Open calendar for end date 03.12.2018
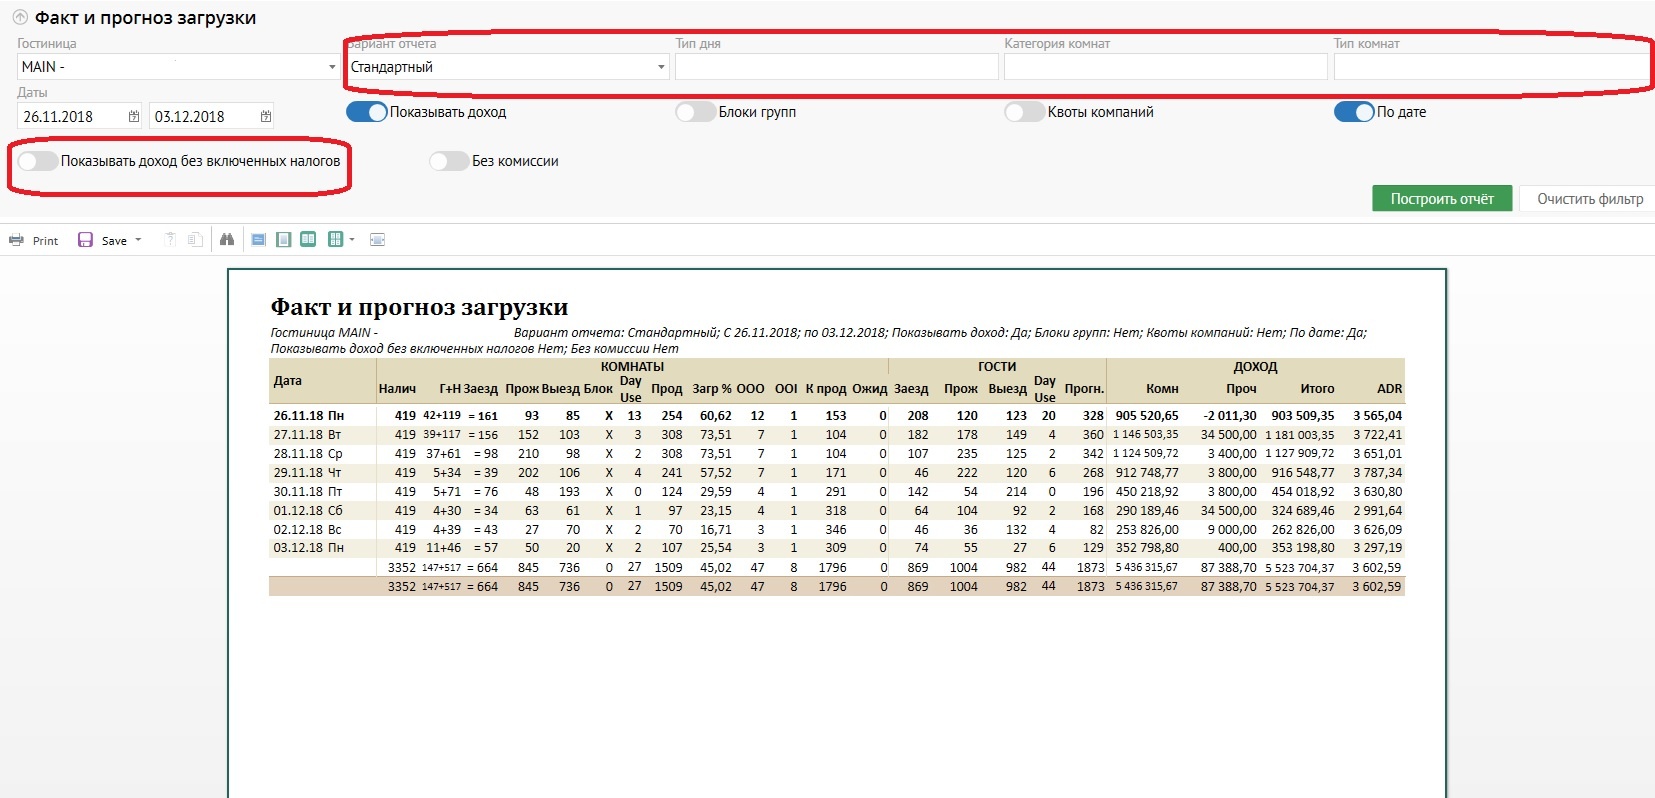The height and width of the screenshot is (798, 1655). (x=266, y=117)
